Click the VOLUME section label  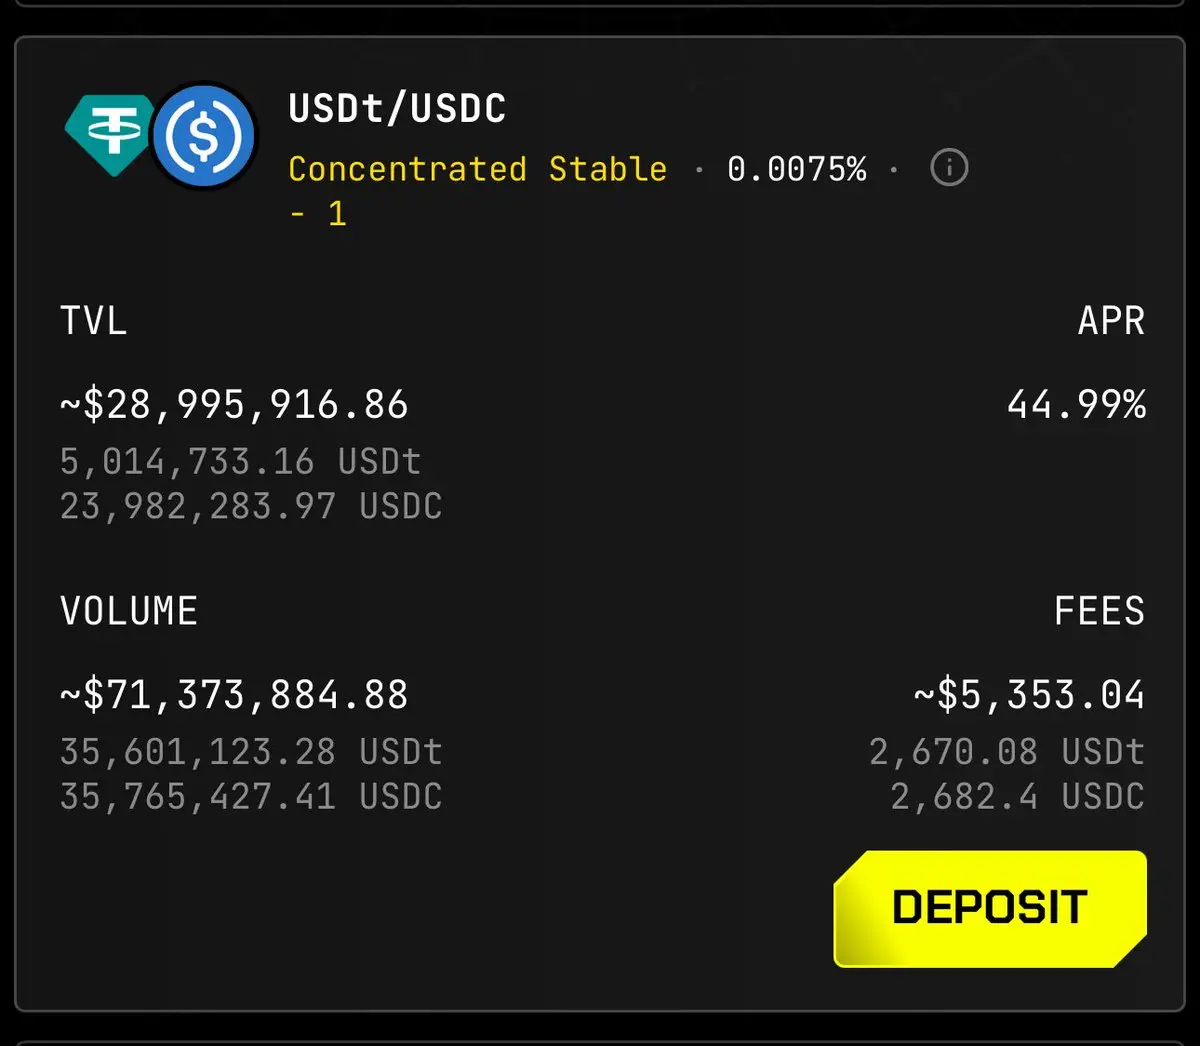(x=129, y=611)
